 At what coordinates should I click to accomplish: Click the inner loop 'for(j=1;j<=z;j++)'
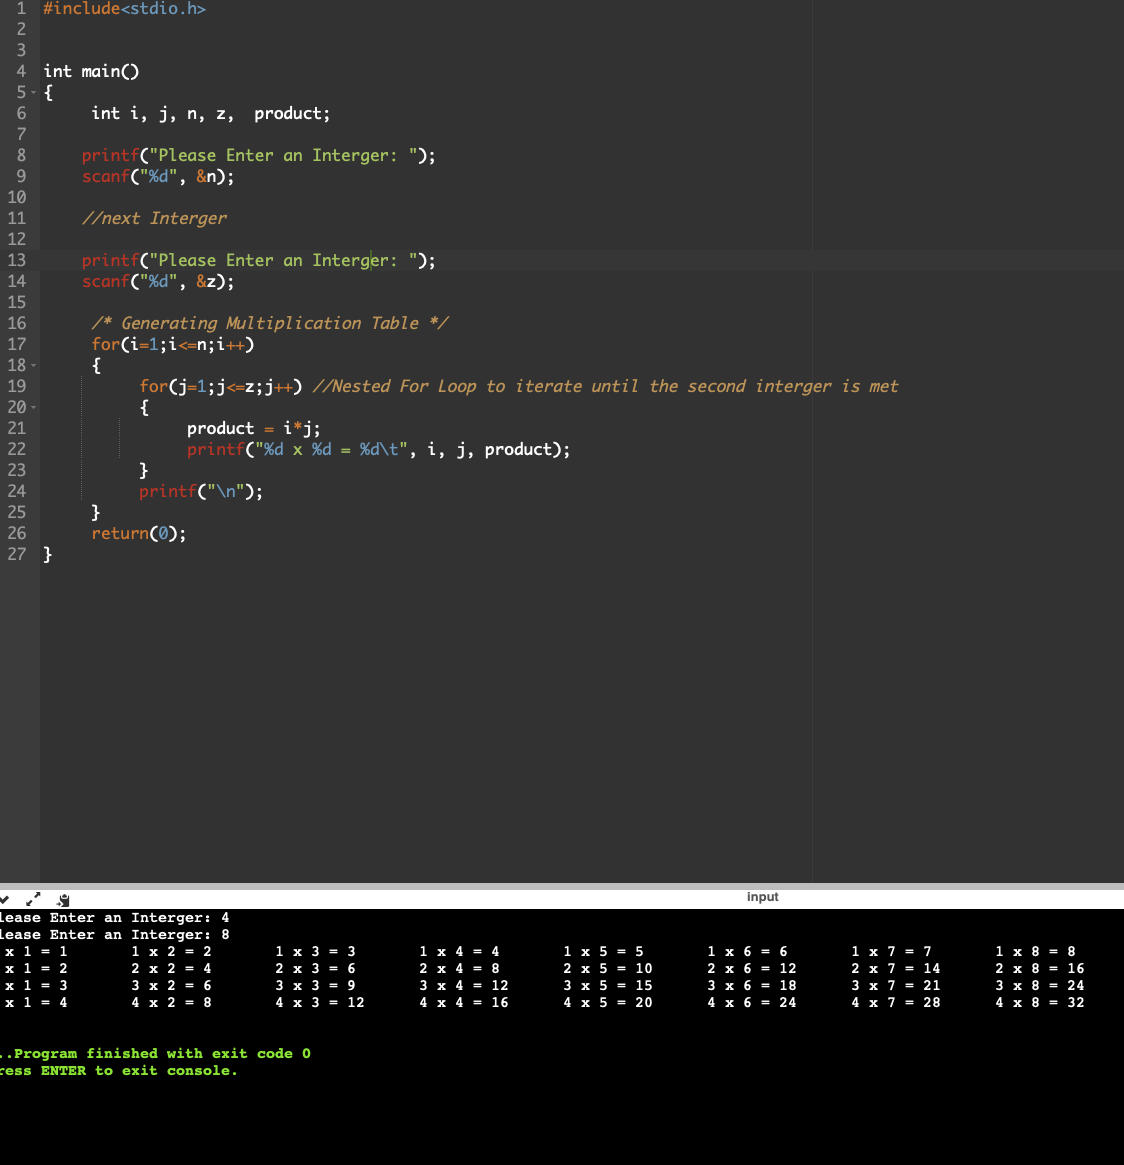pyautogui.click(x=221, y=386)
